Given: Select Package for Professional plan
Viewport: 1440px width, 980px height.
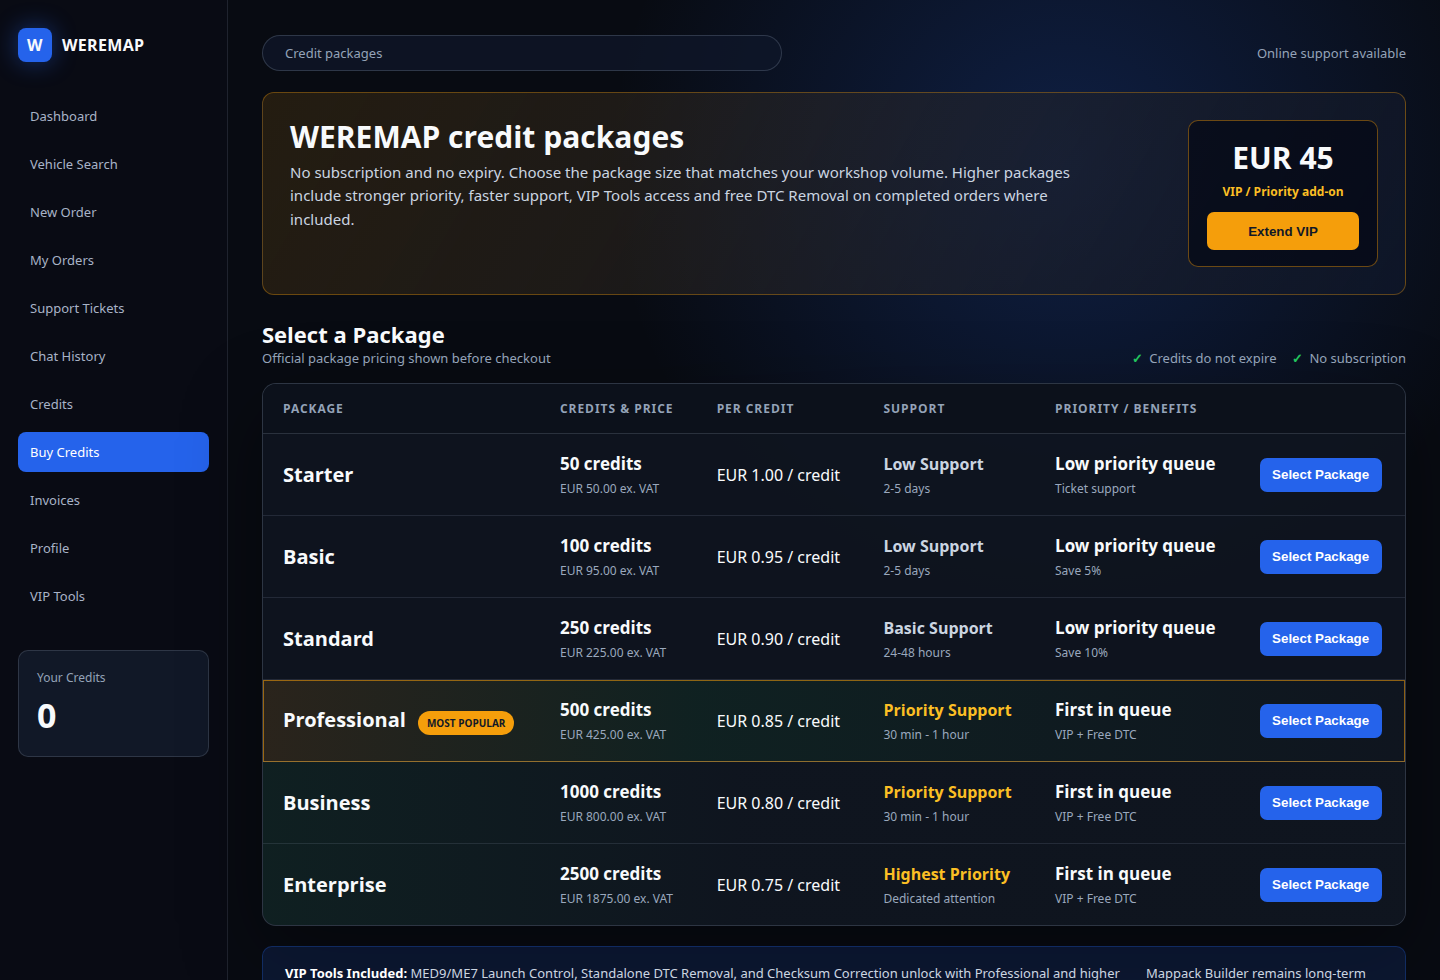Looking at the screenshot, I should (x=1320, y=721).
